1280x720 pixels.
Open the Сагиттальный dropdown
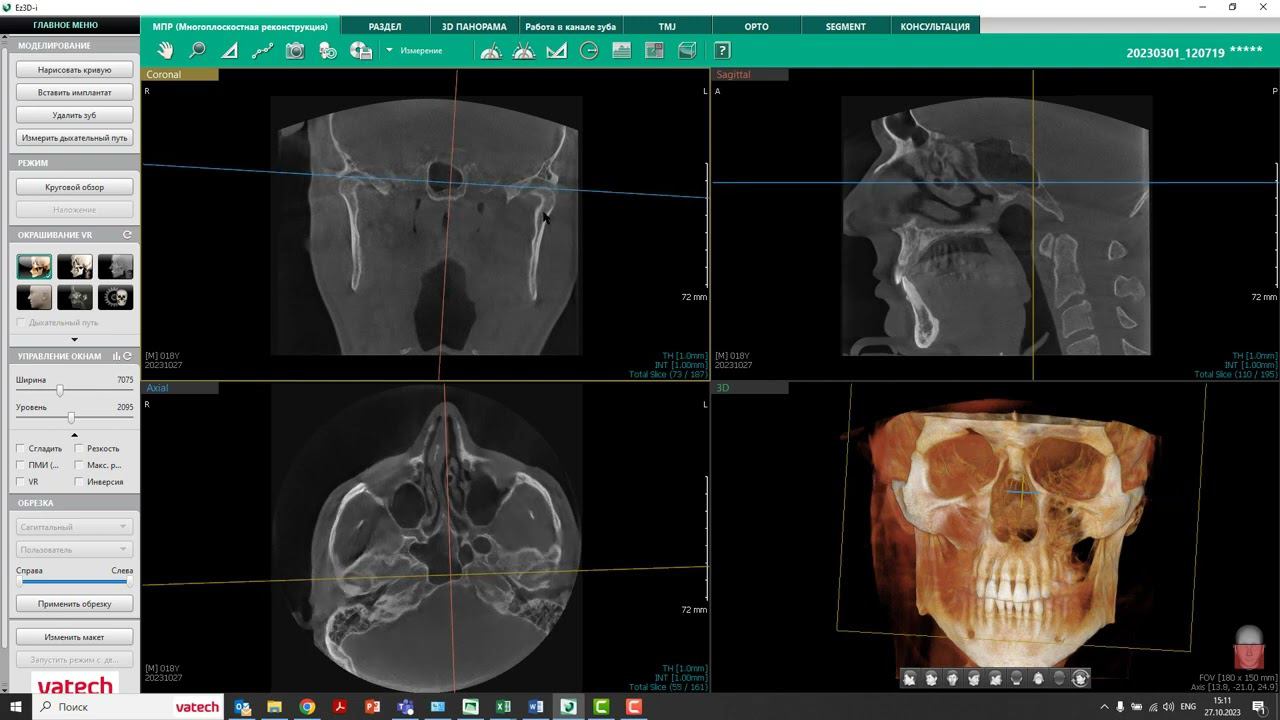click(x=74, y=527)
